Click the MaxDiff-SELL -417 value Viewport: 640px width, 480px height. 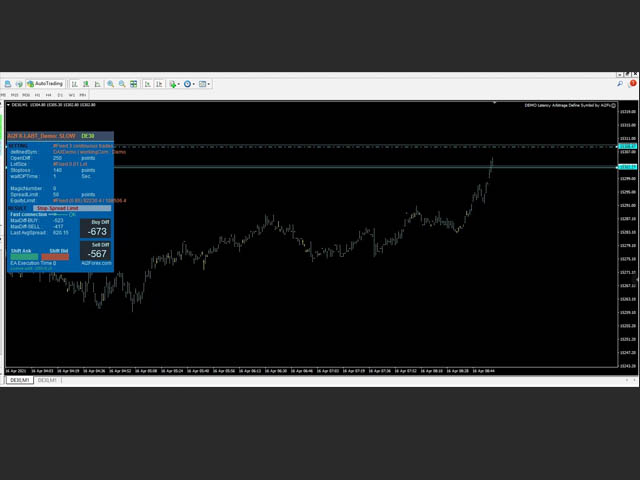click(x=58, y=227)
